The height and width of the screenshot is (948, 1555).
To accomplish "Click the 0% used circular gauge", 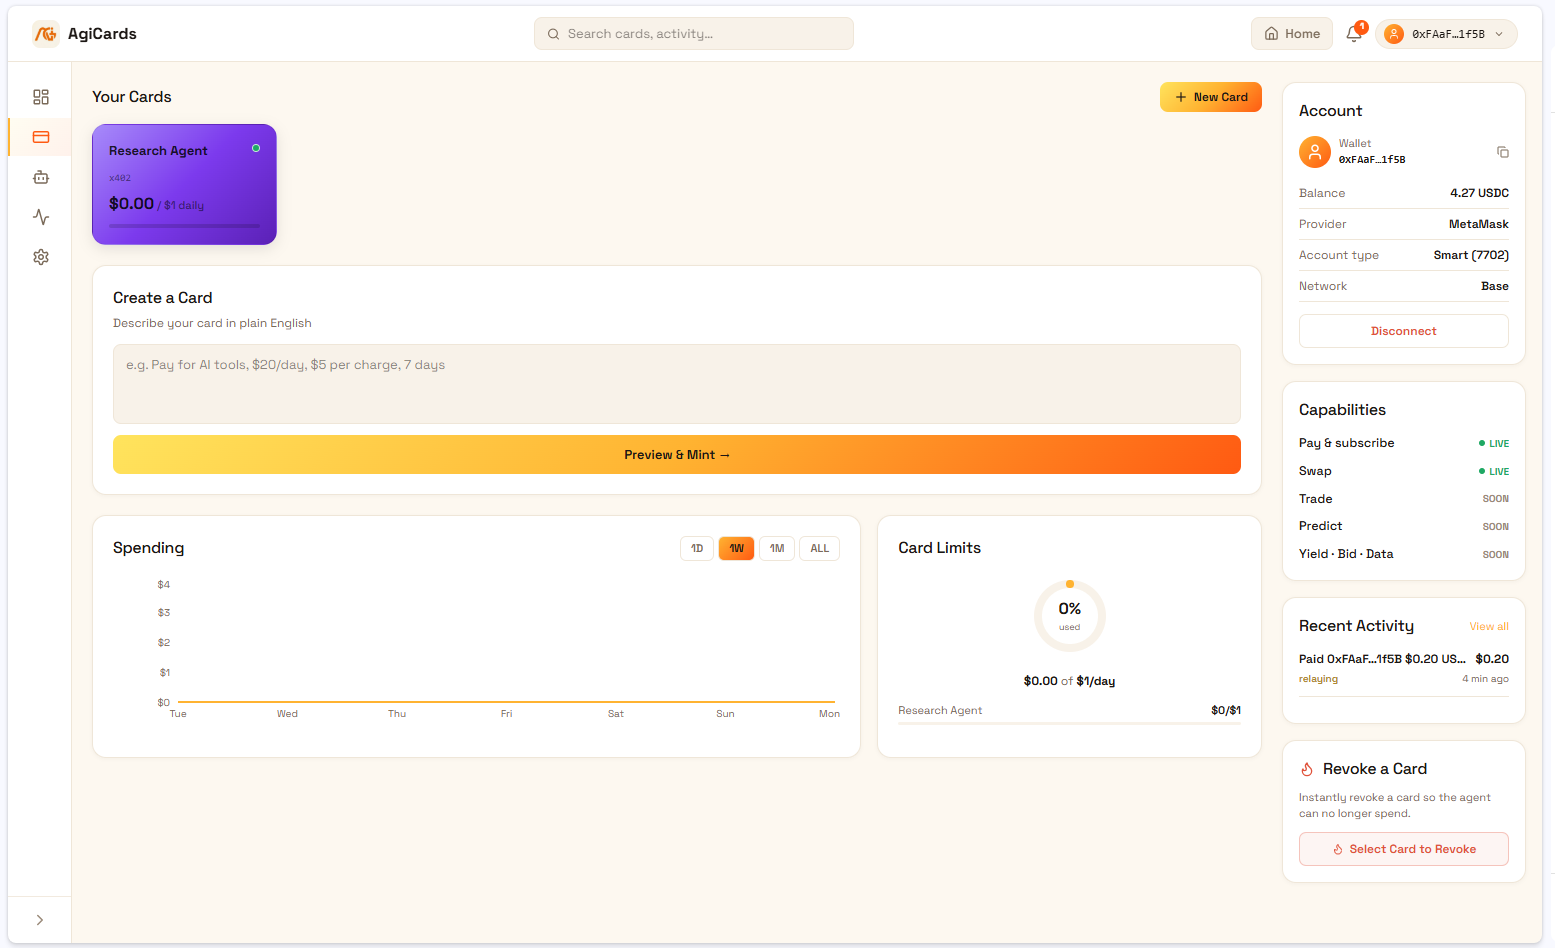I will tap(1070, 616).
